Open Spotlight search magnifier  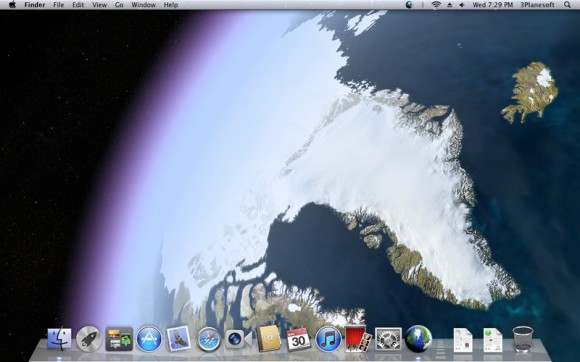[567, 5]
